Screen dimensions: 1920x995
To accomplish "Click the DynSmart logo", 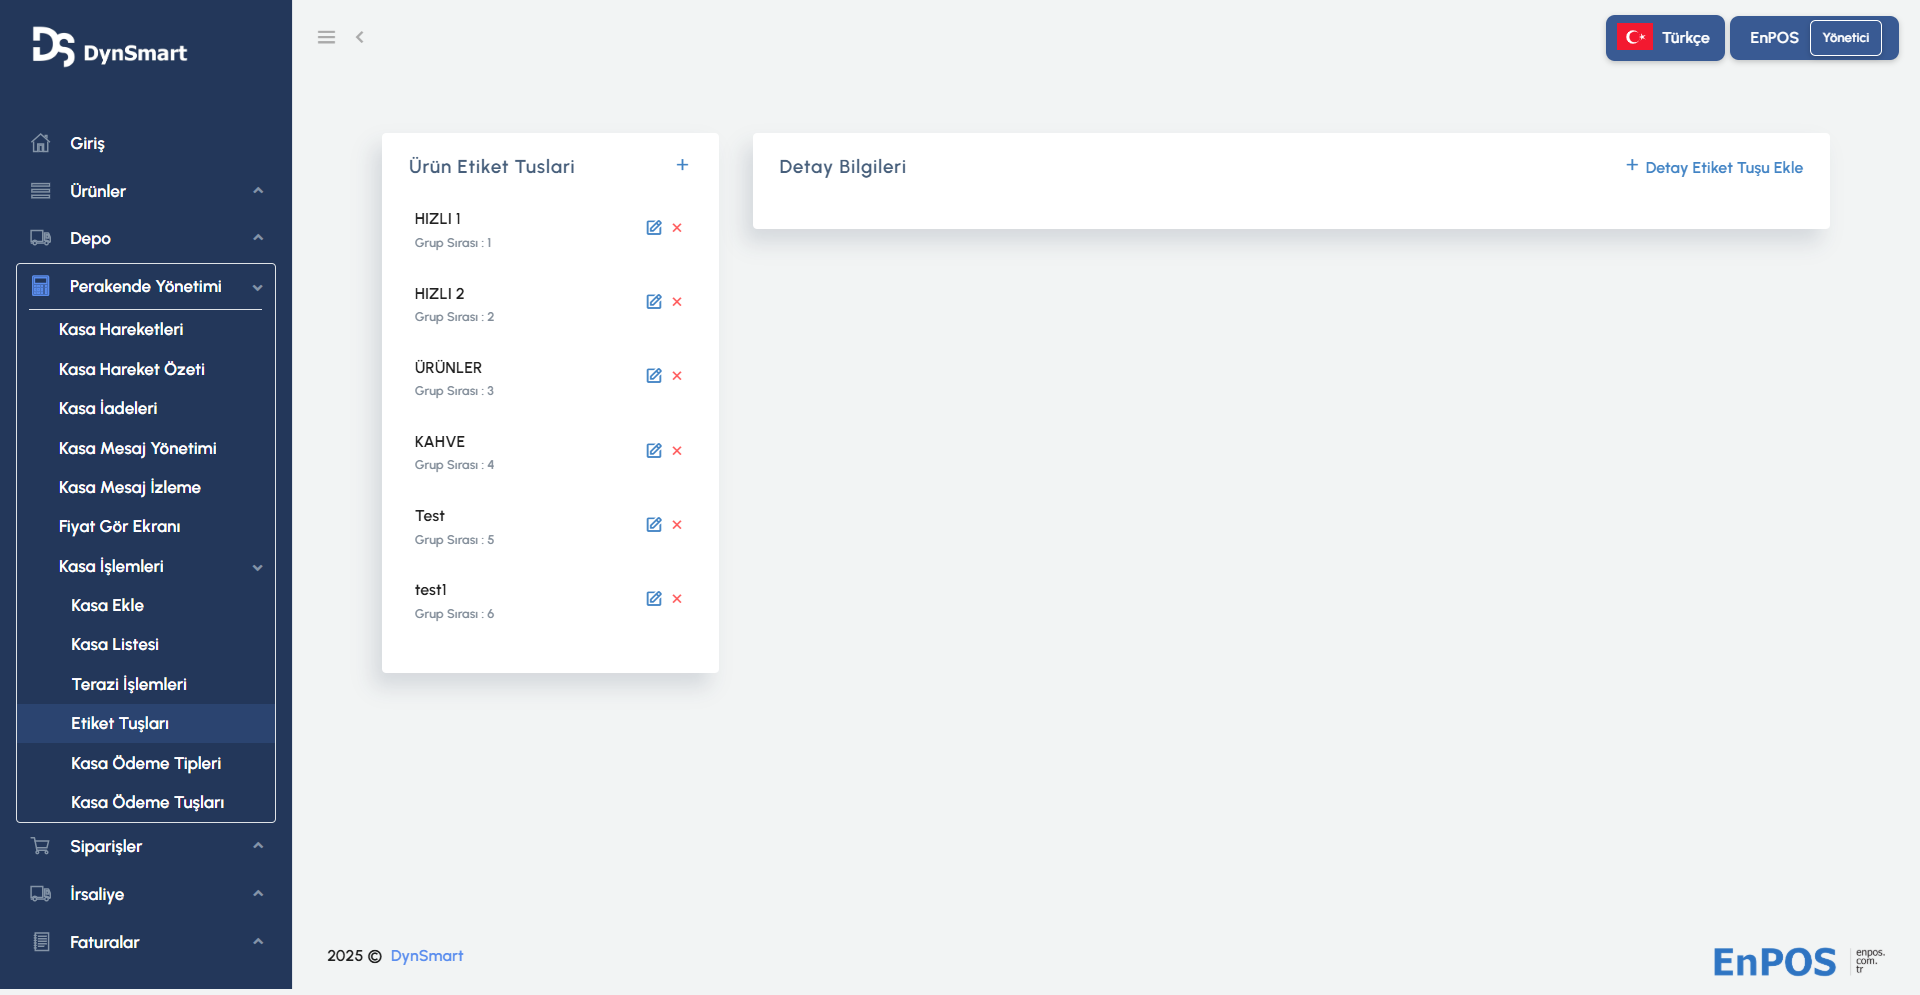I will click(110, 48).
